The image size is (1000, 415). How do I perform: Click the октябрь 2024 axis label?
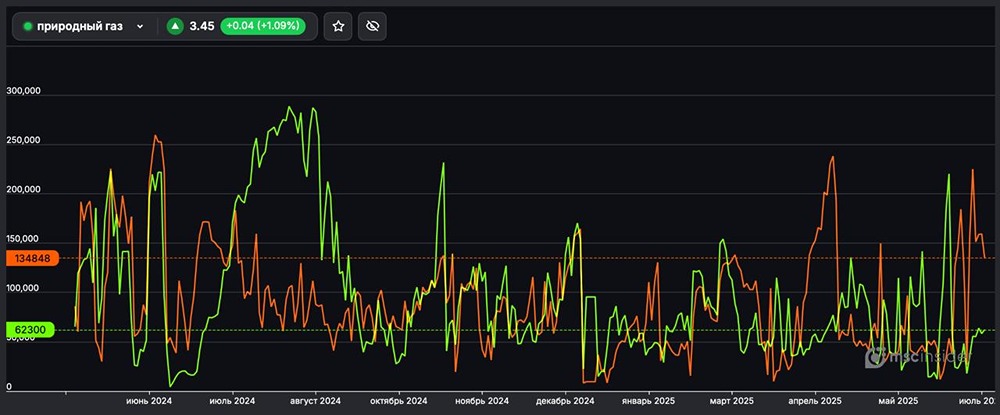(x=398, y=400)
